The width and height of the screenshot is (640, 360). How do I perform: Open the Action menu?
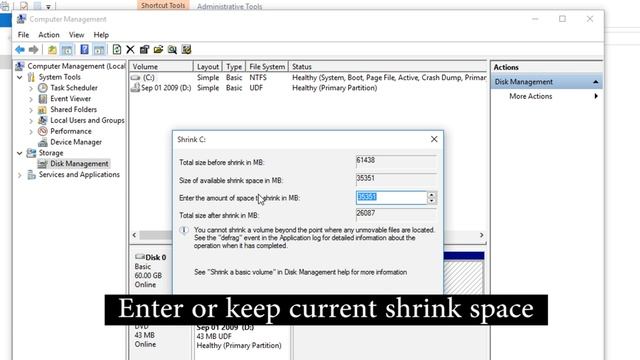pyautogui.click(x=49, y=35)
